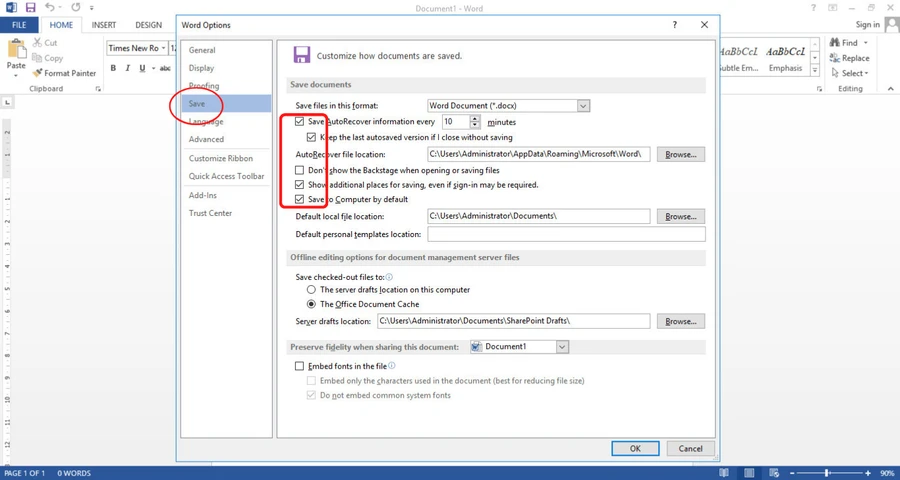Image resolution: width=900 pixels, height=480 pixels.
Task: Click the zoom slider handle in status bar
Action: [x=827, y=473]
